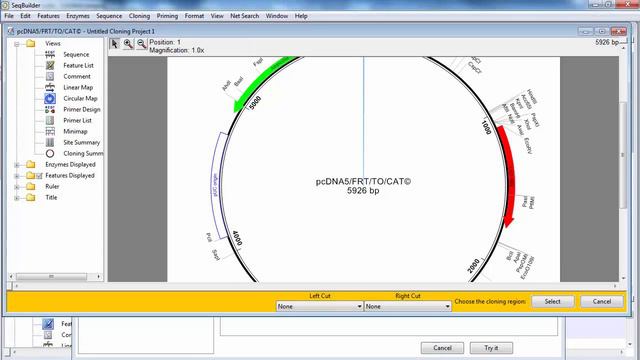Click the Try it button

pos(491,348)
